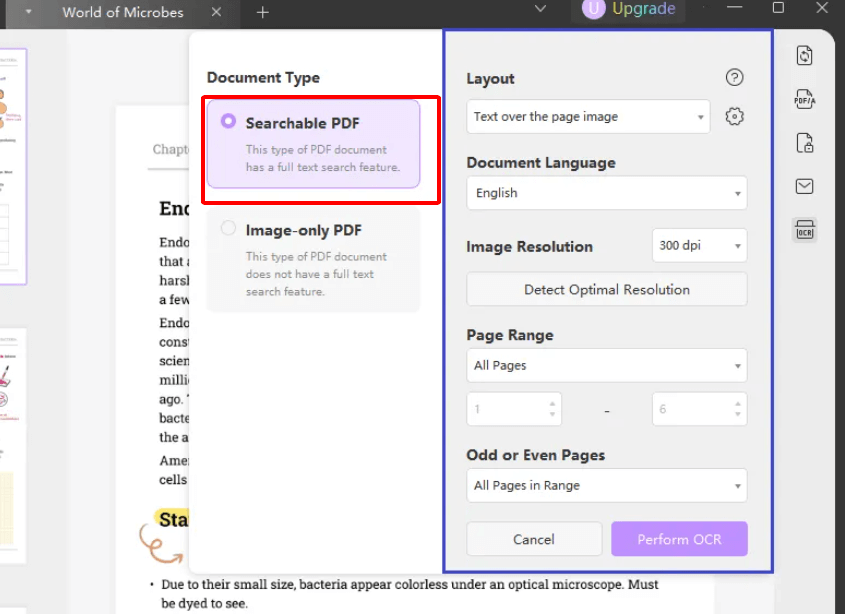Open the Page Range dropdown showing All Pages
Screen dimensions: 845x614
click(606, 365)
